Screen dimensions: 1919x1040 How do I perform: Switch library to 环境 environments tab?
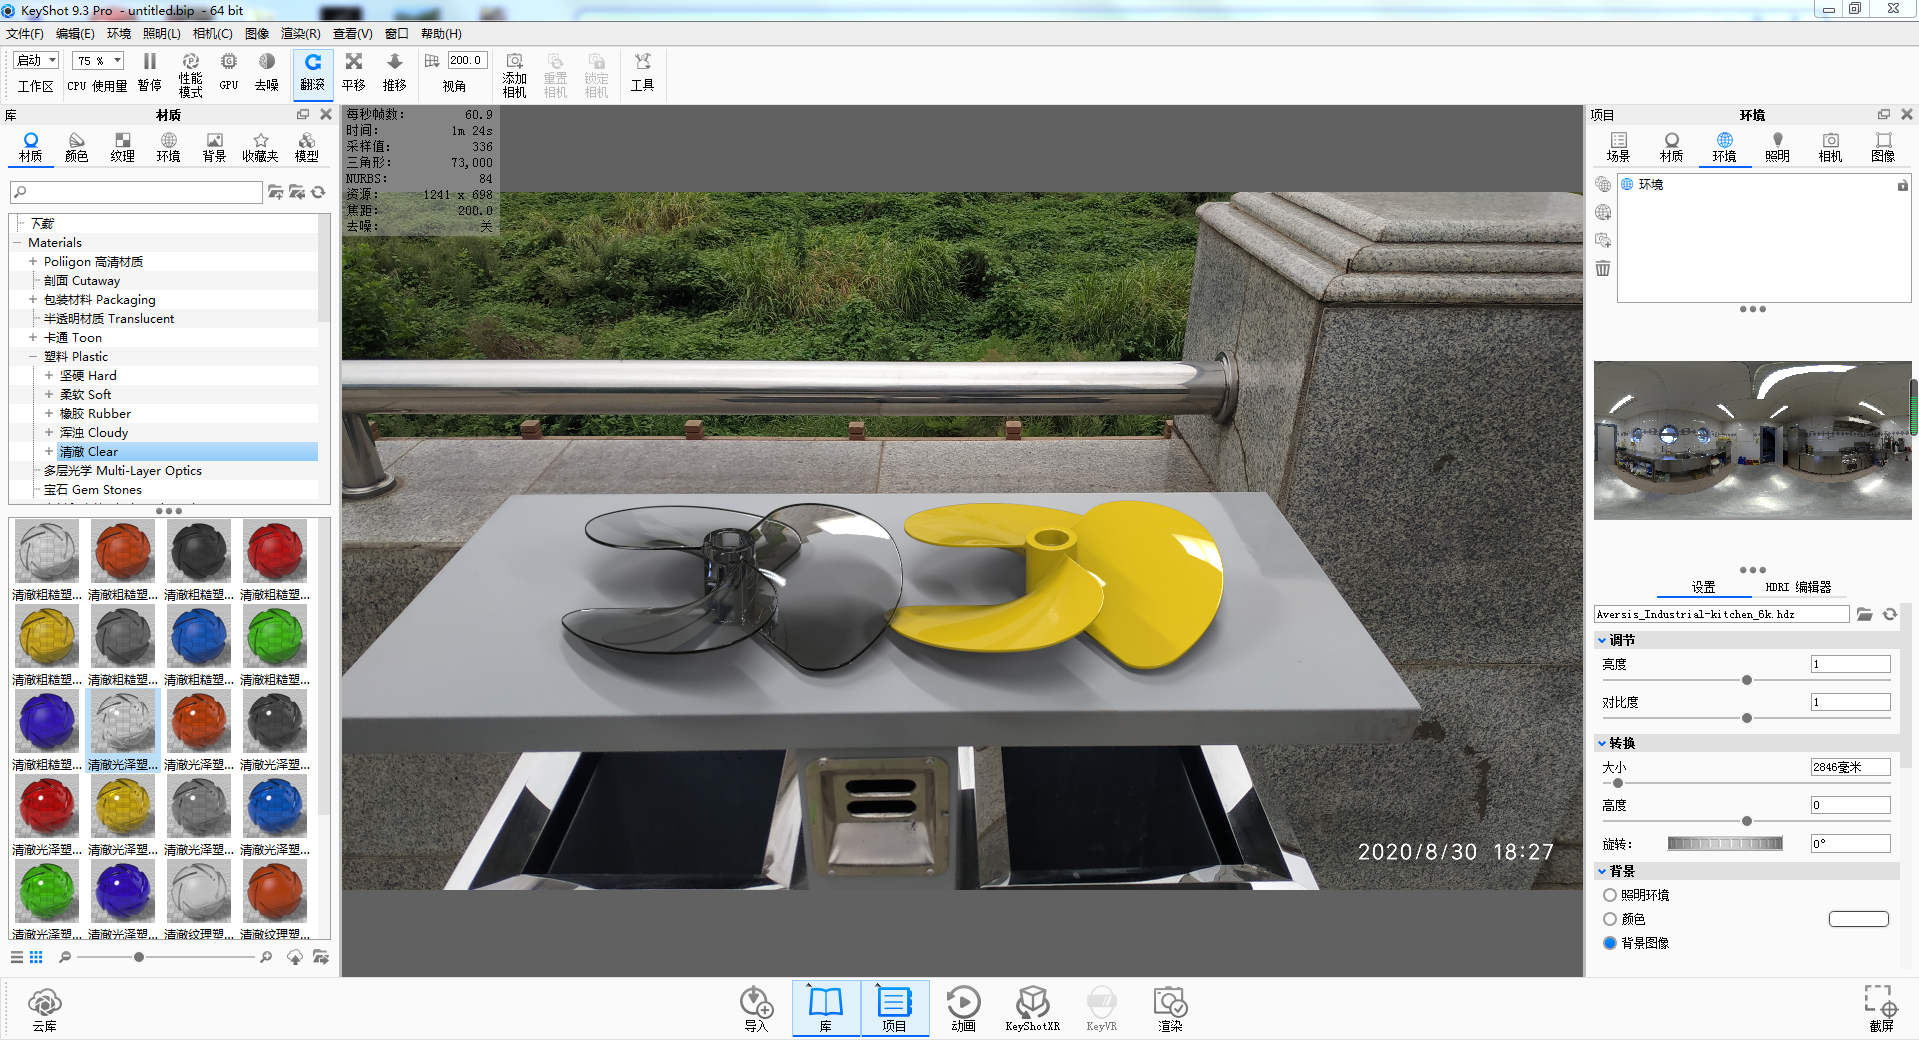click(169, 147)
